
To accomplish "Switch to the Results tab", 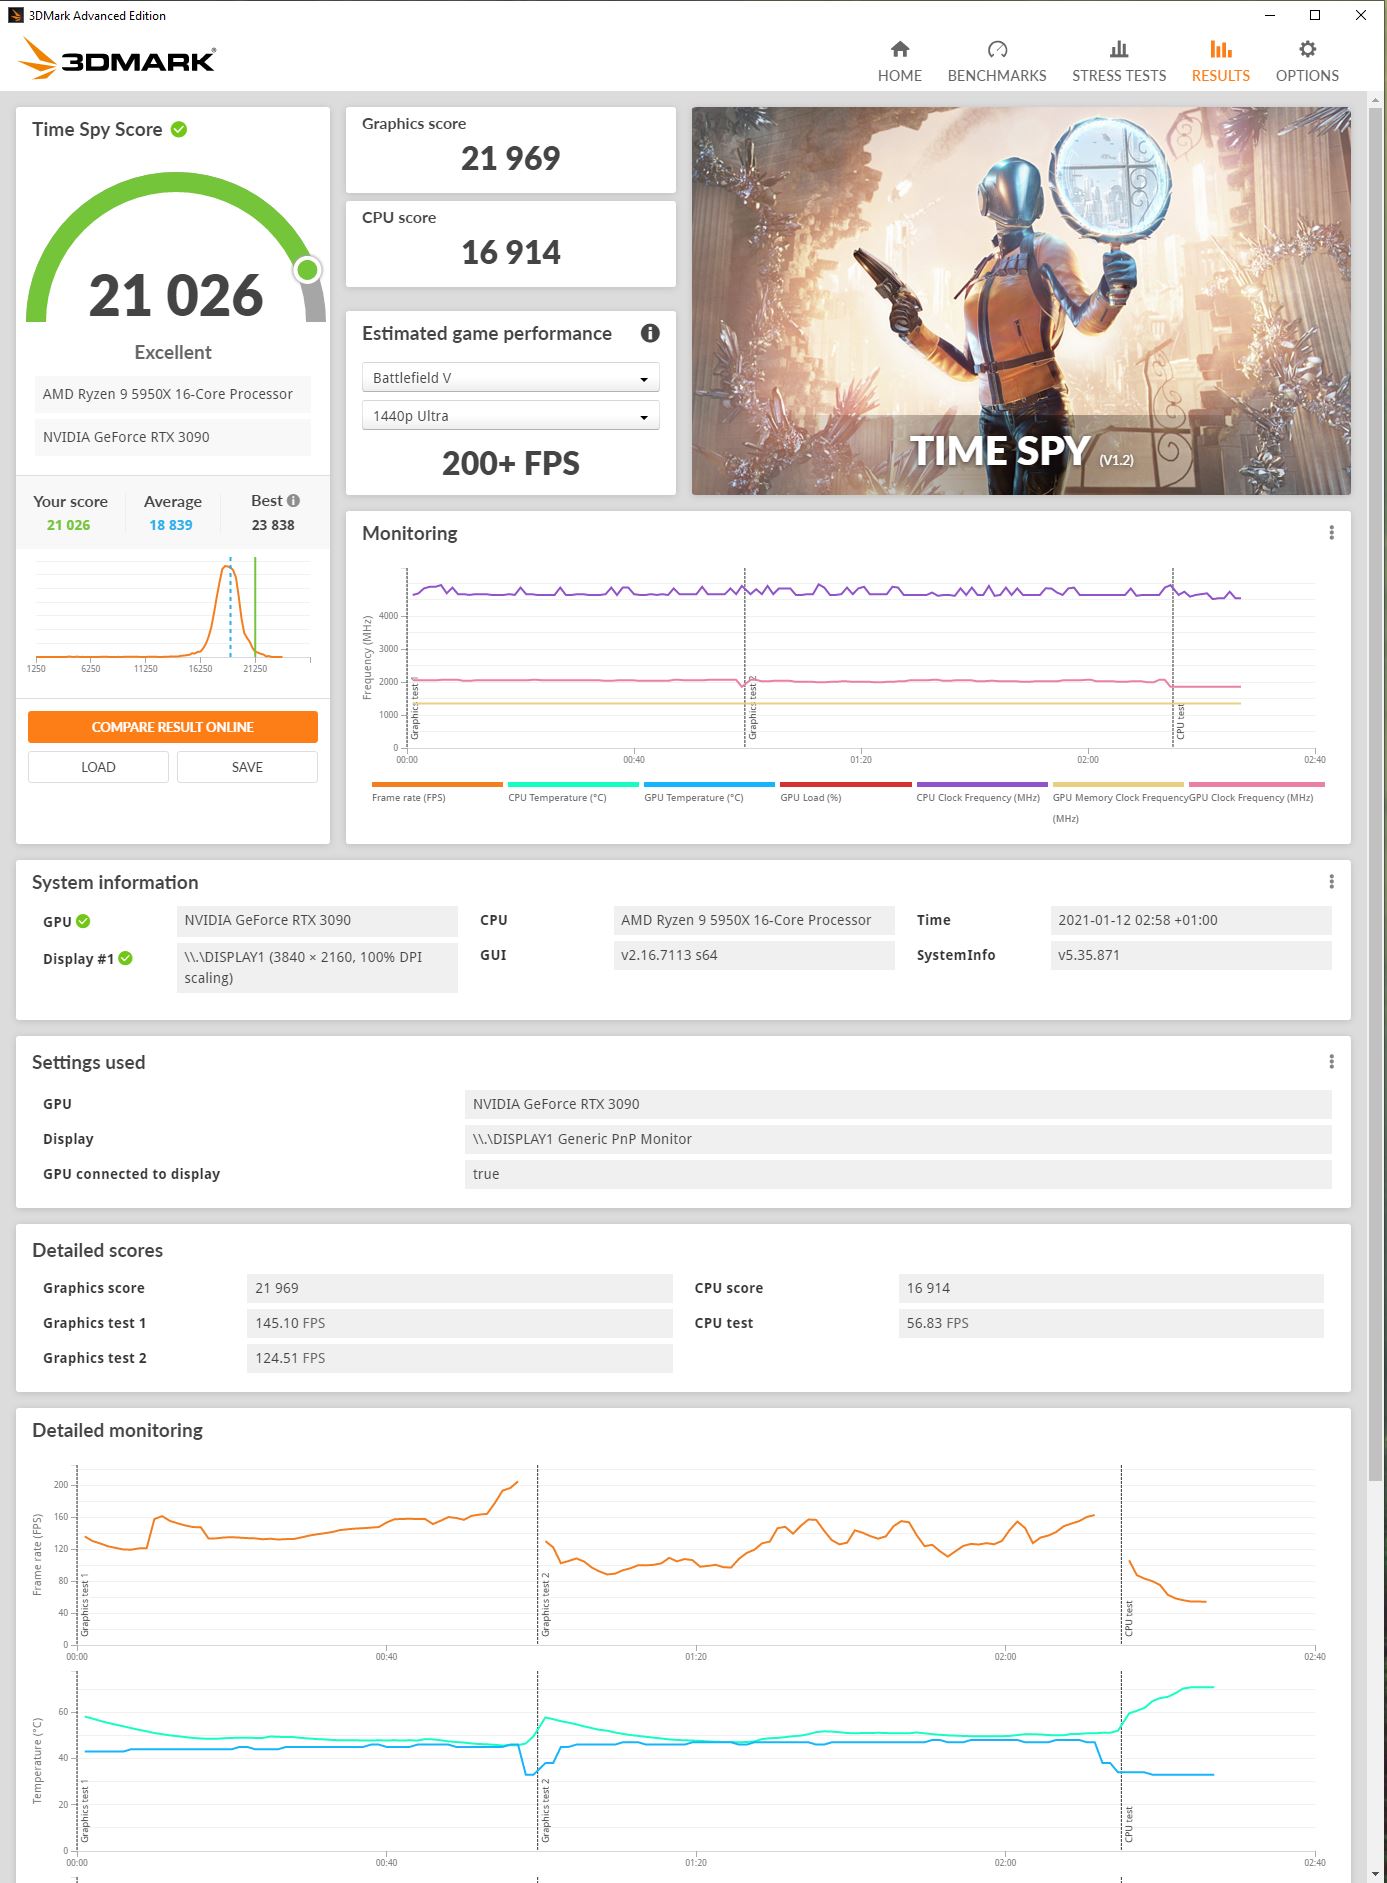I will 1220,61.
